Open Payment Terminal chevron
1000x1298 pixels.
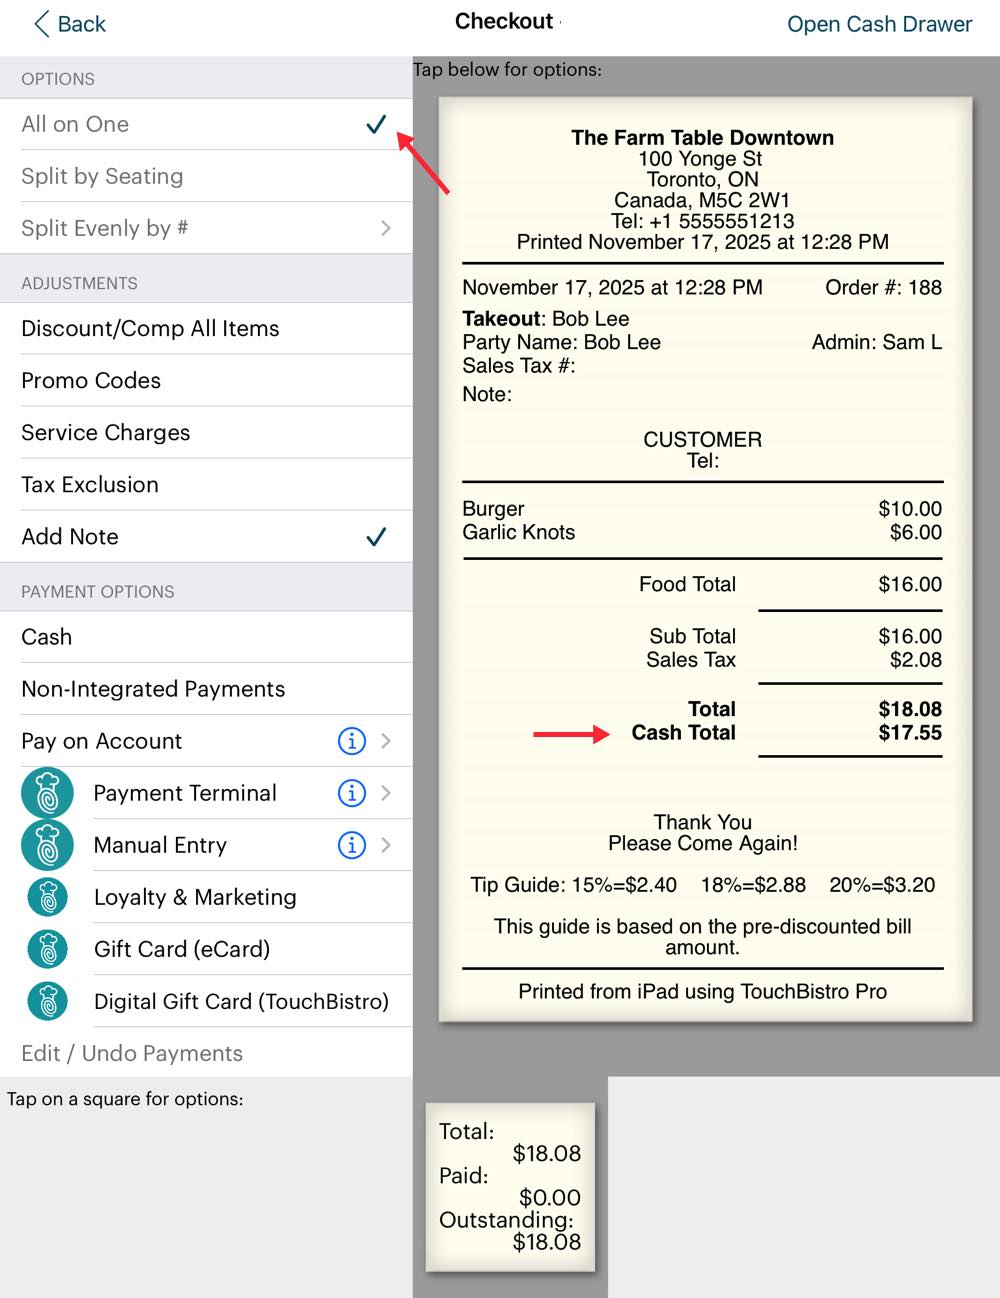386,793
